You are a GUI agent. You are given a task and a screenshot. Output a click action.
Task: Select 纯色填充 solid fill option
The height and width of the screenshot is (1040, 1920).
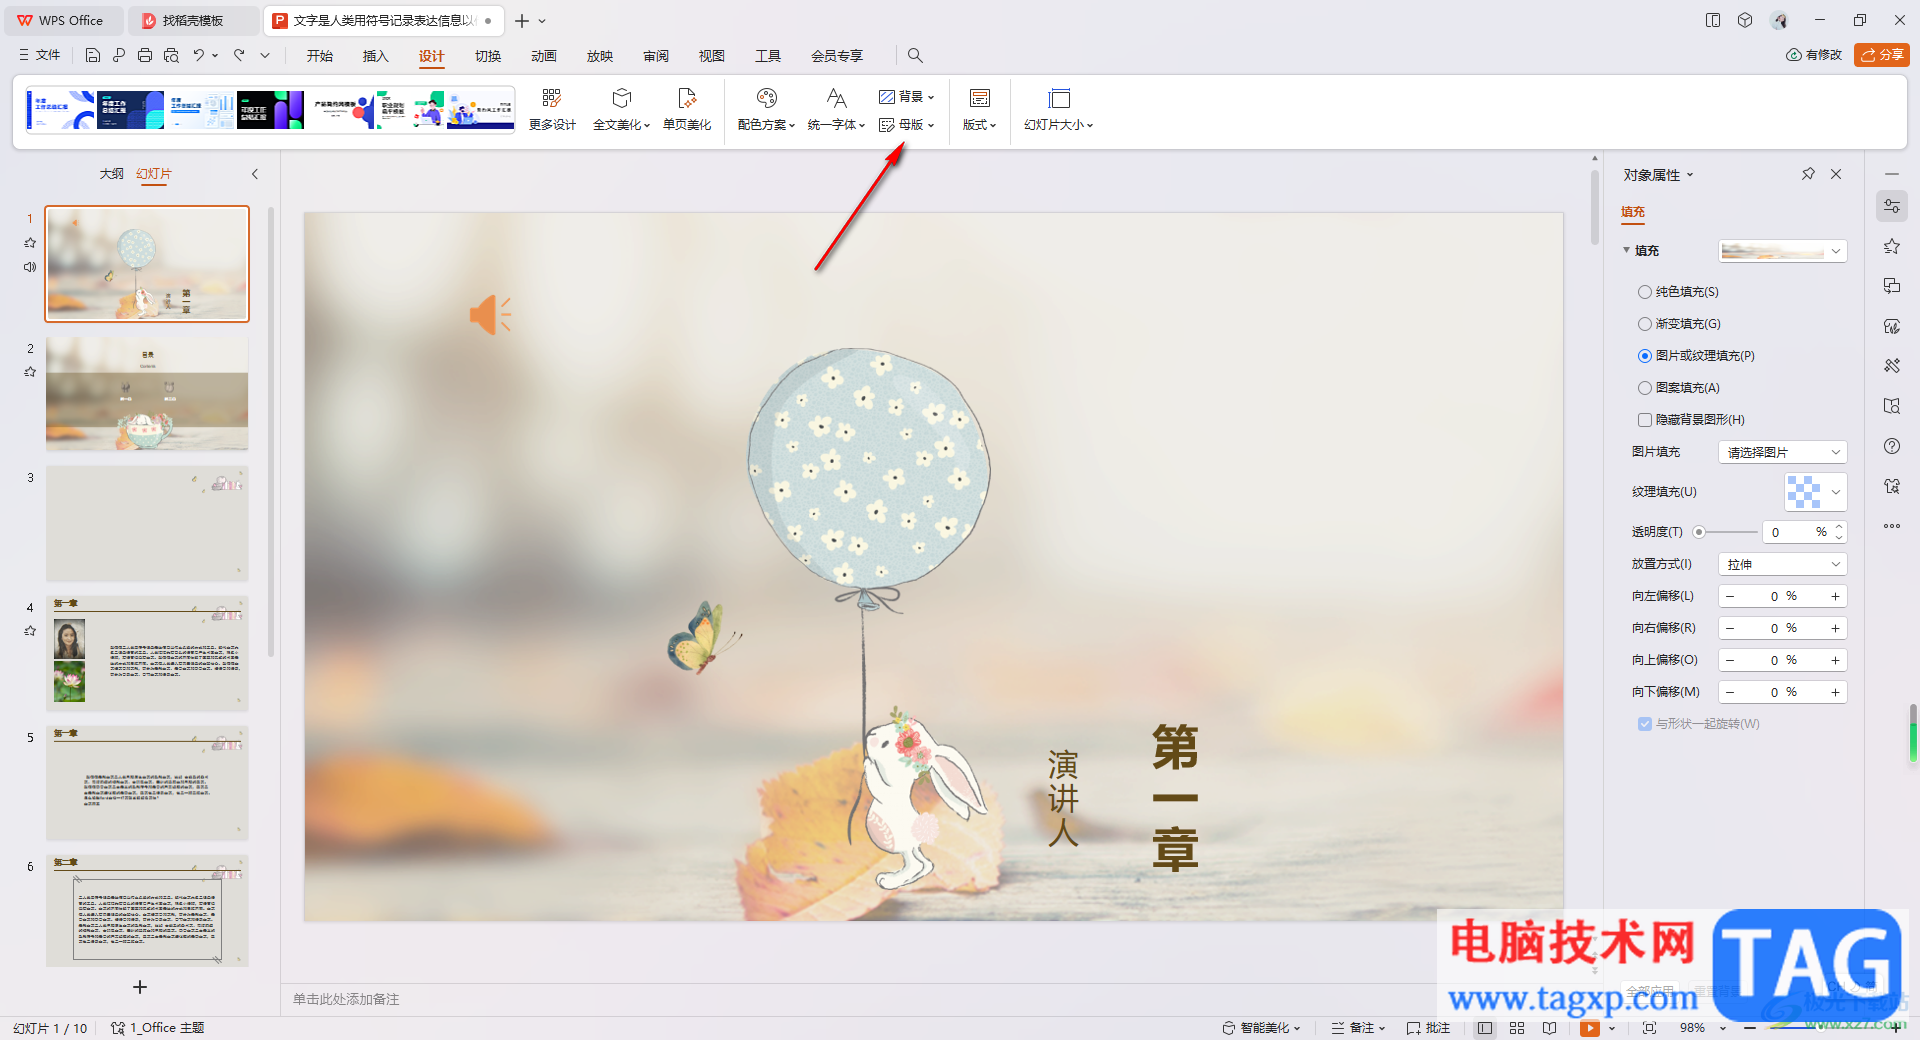click(x=1678, y=292)
